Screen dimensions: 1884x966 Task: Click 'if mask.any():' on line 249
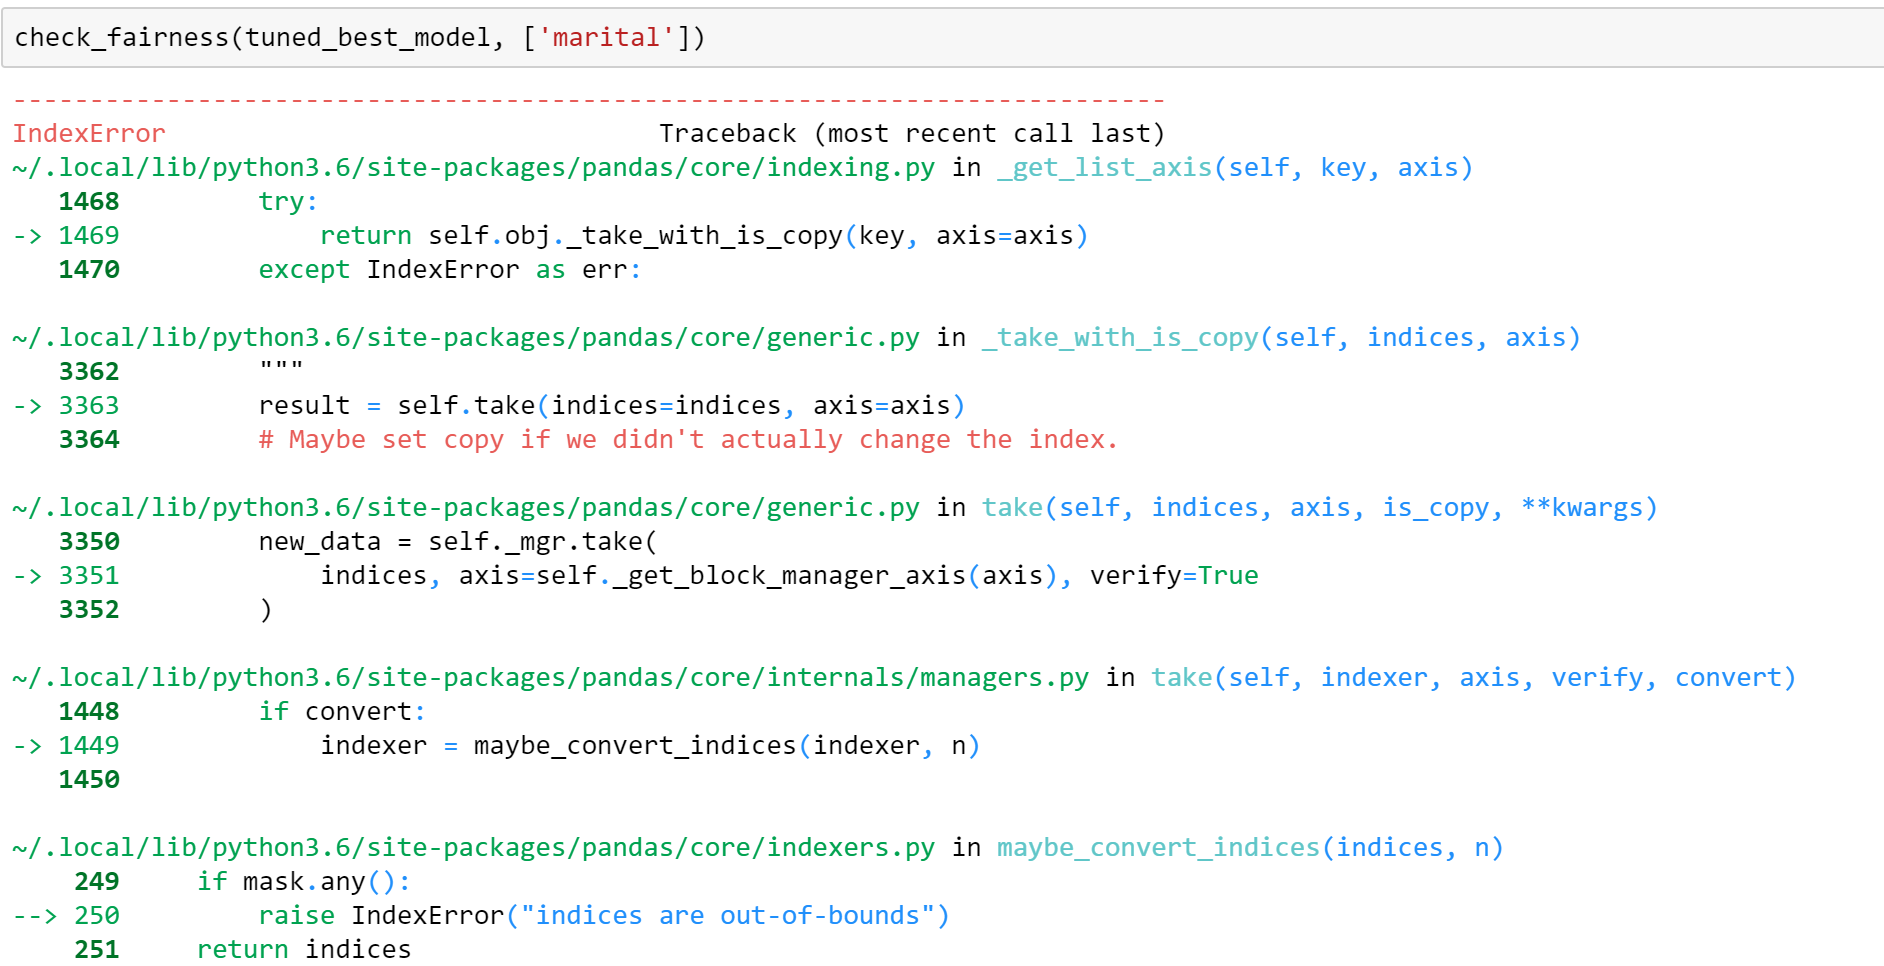(304, 882)
